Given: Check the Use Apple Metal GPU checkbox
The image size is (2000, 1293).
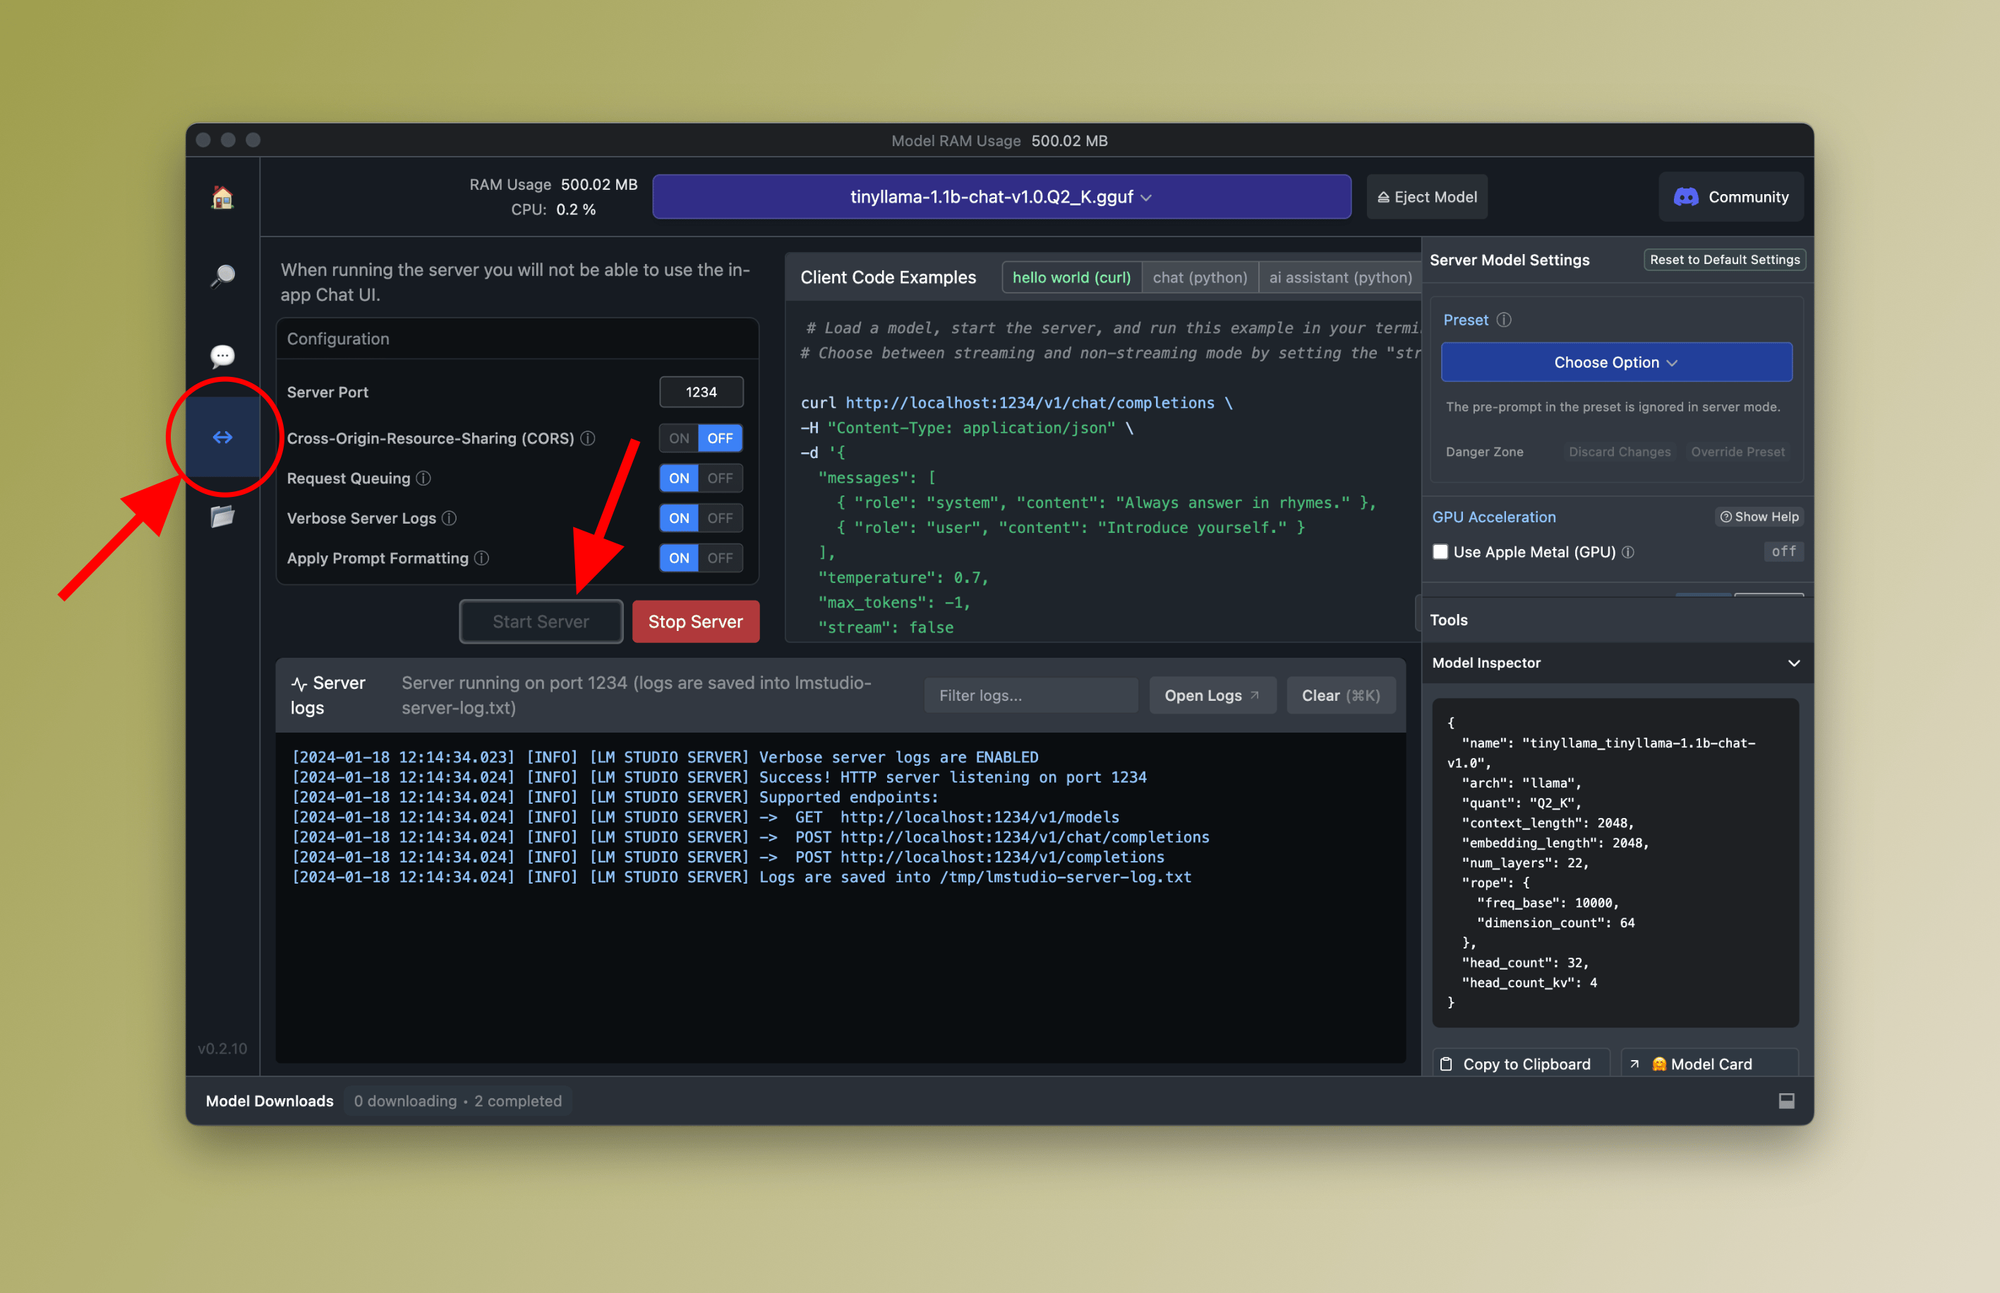Looking at the screenshot, I should [1440, 552].
